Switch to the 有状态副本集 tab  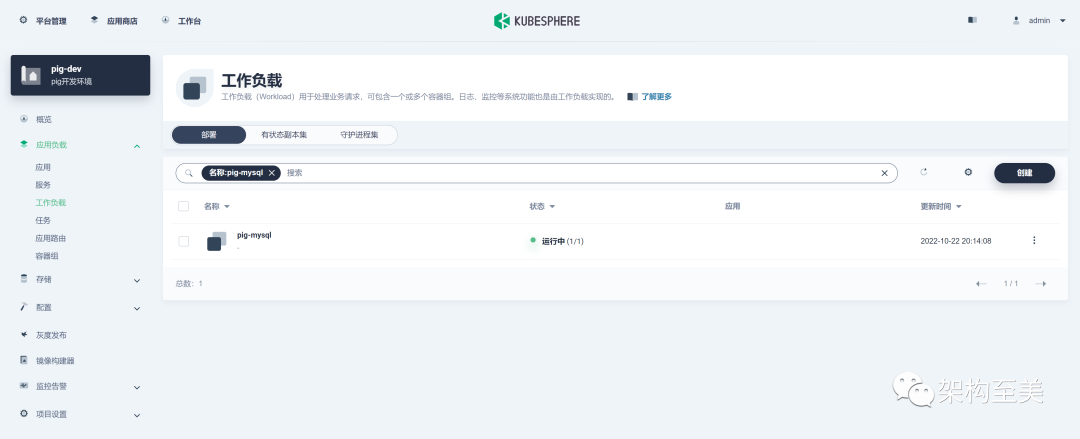point(284,135)
